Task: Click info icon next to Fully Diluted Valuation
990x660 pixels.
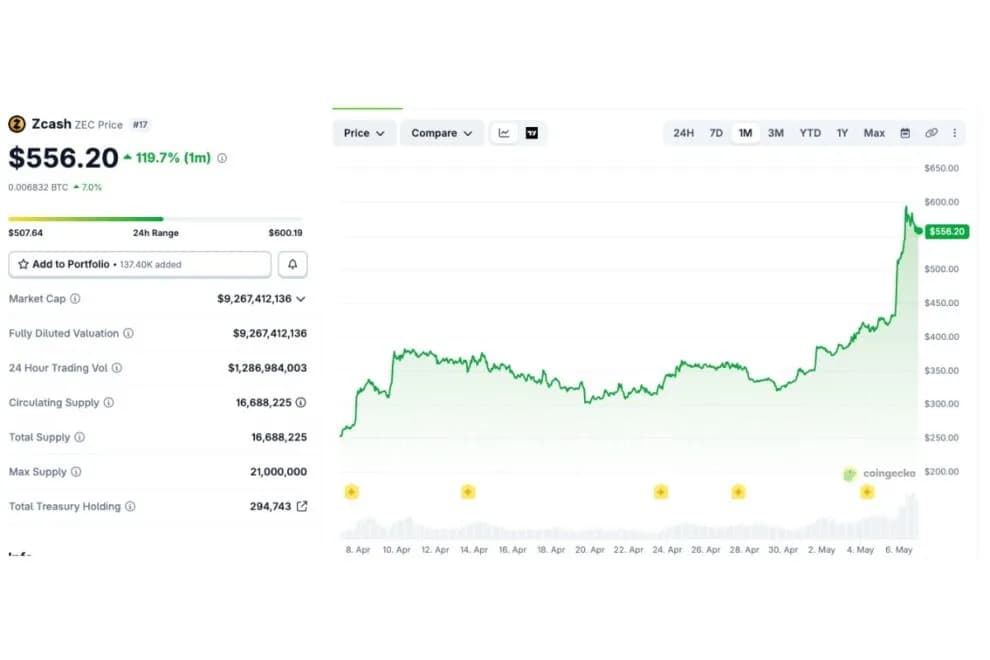Action: pos(128,333)
